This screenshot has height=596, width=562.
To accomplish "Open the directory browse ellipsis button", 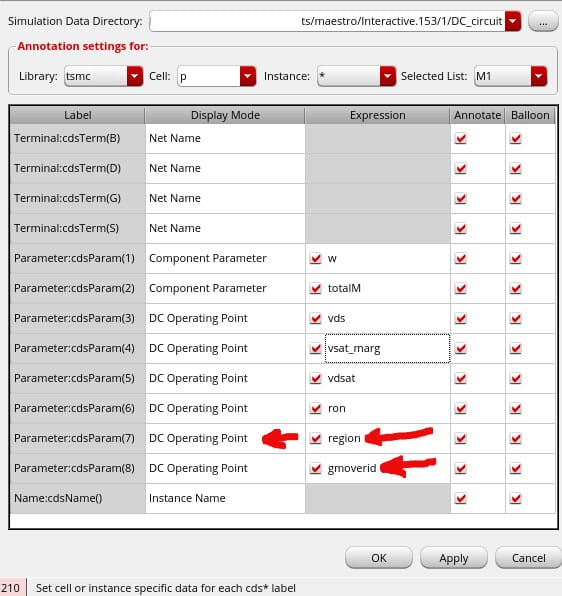I will point(543,22).
